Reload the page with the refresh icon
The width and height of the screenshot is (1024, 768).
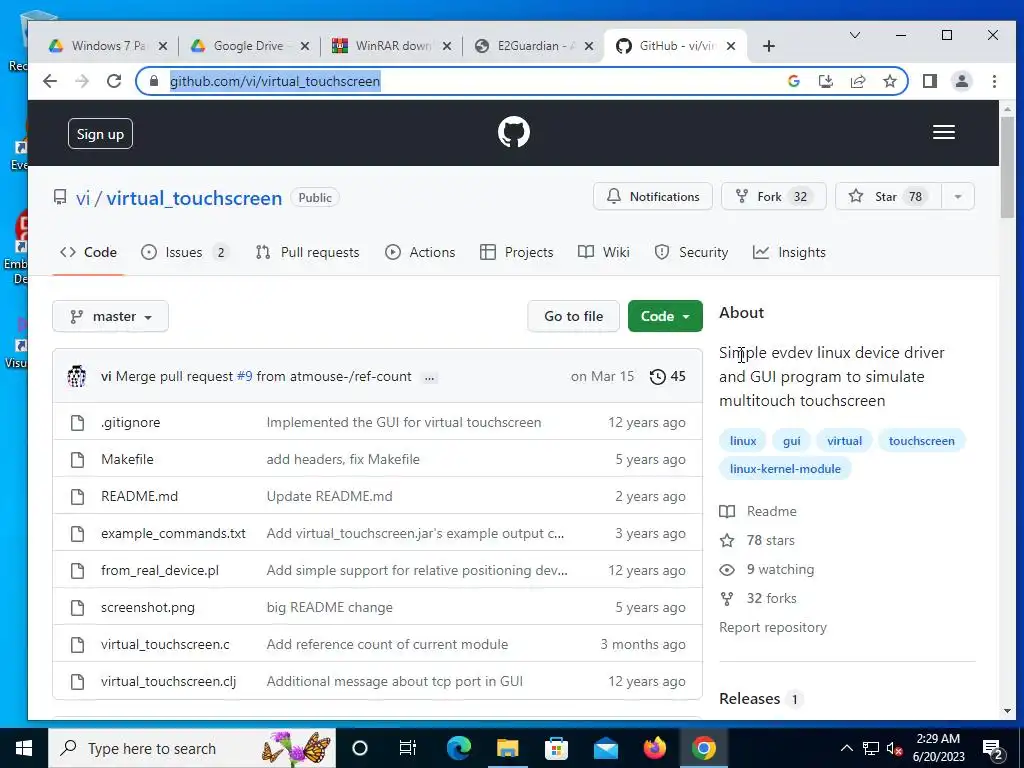point(114,81)
